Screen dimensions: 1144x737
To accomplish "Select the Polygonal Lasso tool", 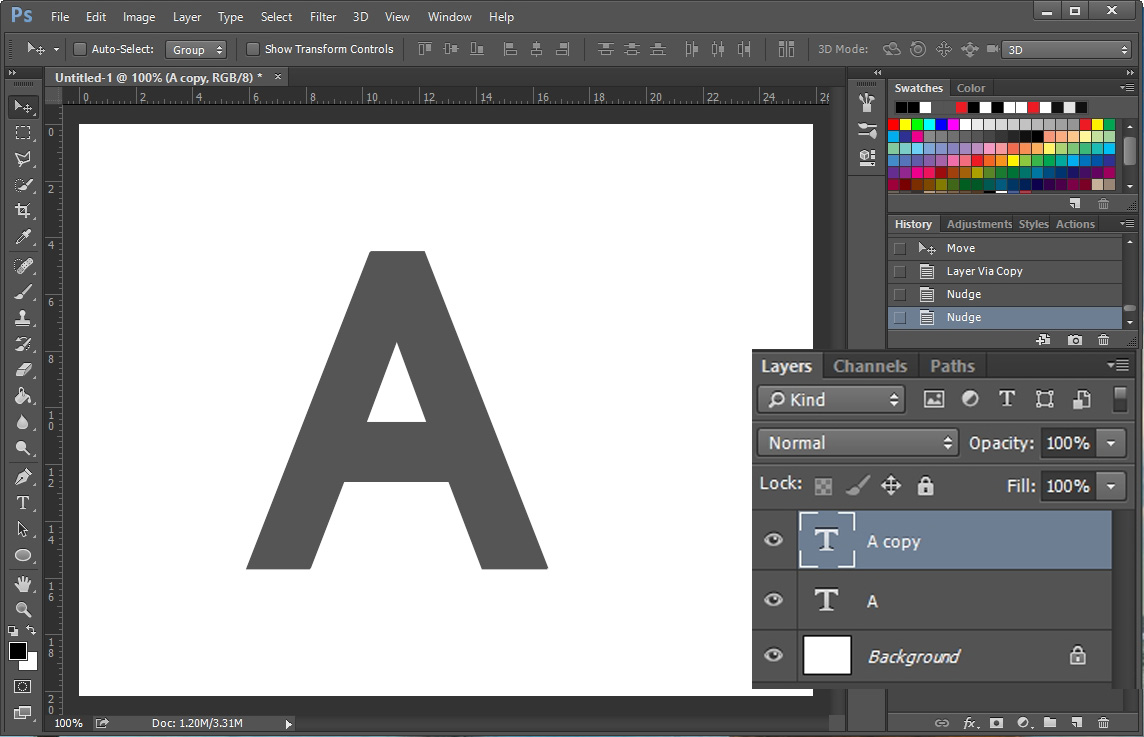I will (23, 159).
